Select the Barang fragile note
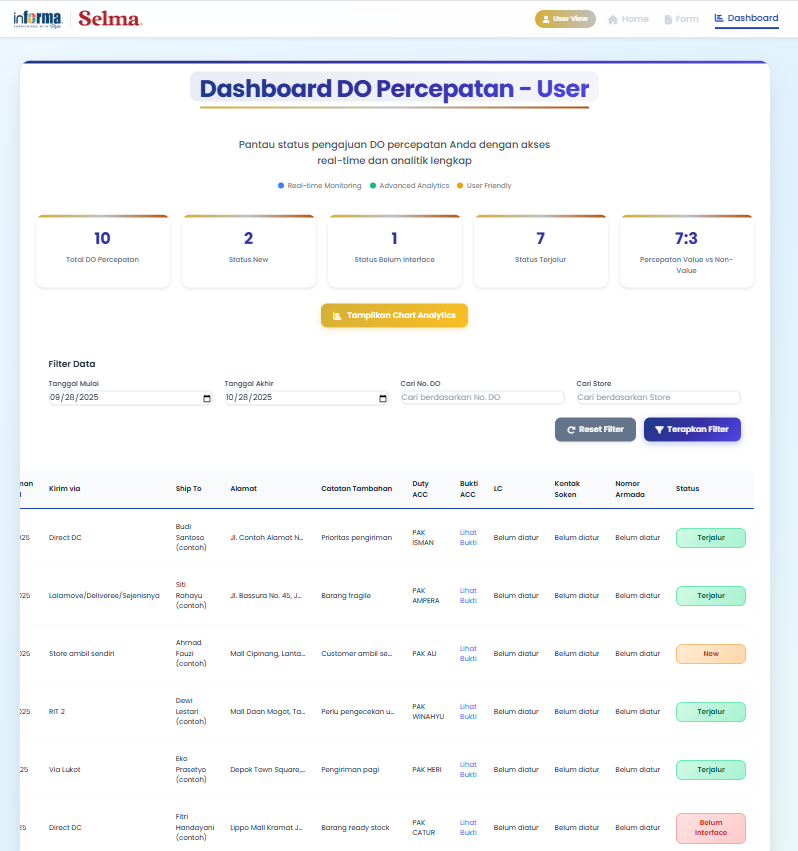798x851 pixels. pos(346,595)
